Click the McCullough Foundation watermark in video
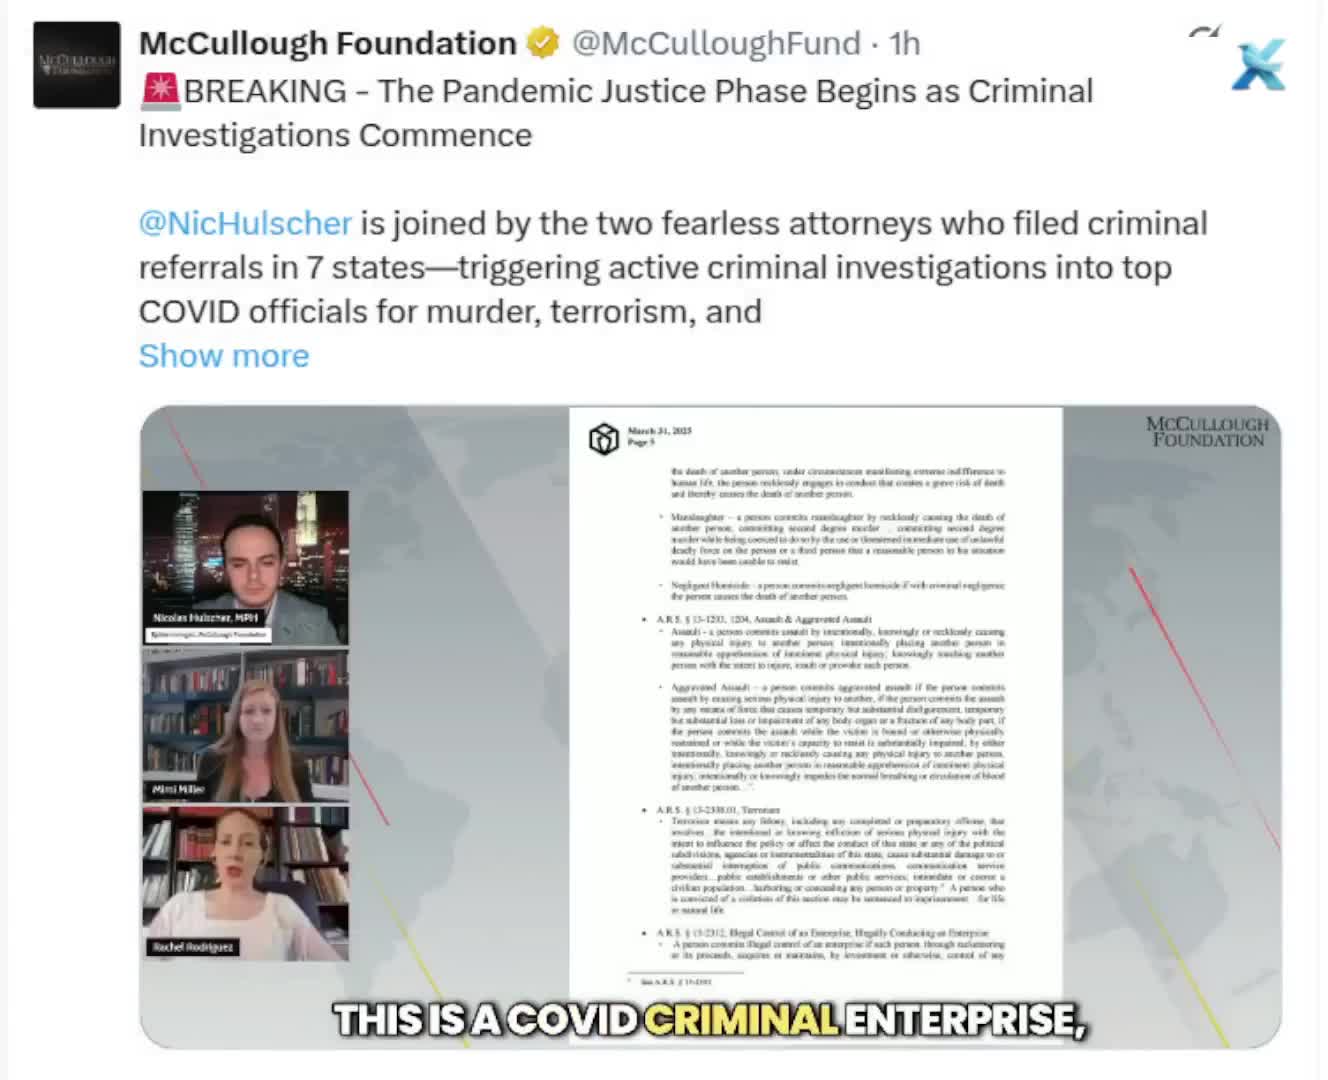The height and width of the screenshot is (1080, 1328). pyautogui.click(x=1207, y=431)
